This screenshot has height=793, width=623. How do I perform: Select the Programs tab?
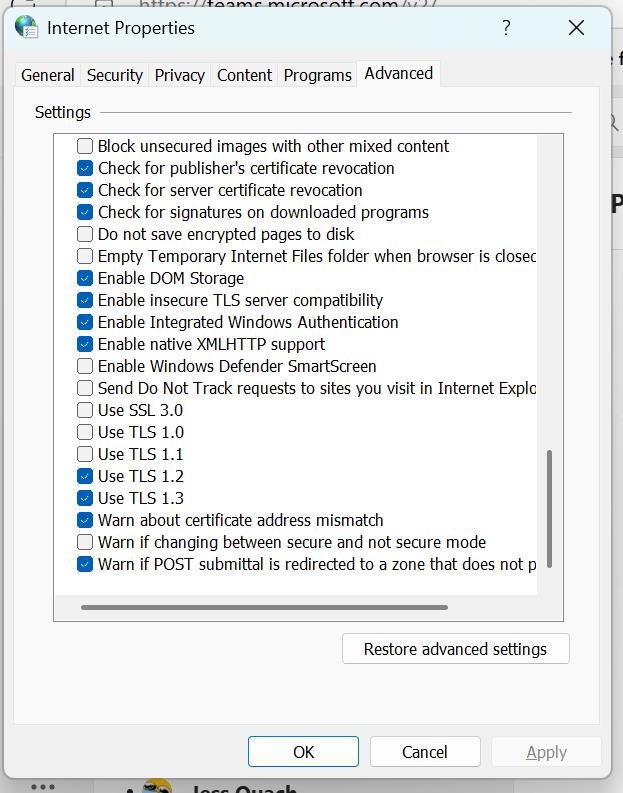[x=318, y=75]
